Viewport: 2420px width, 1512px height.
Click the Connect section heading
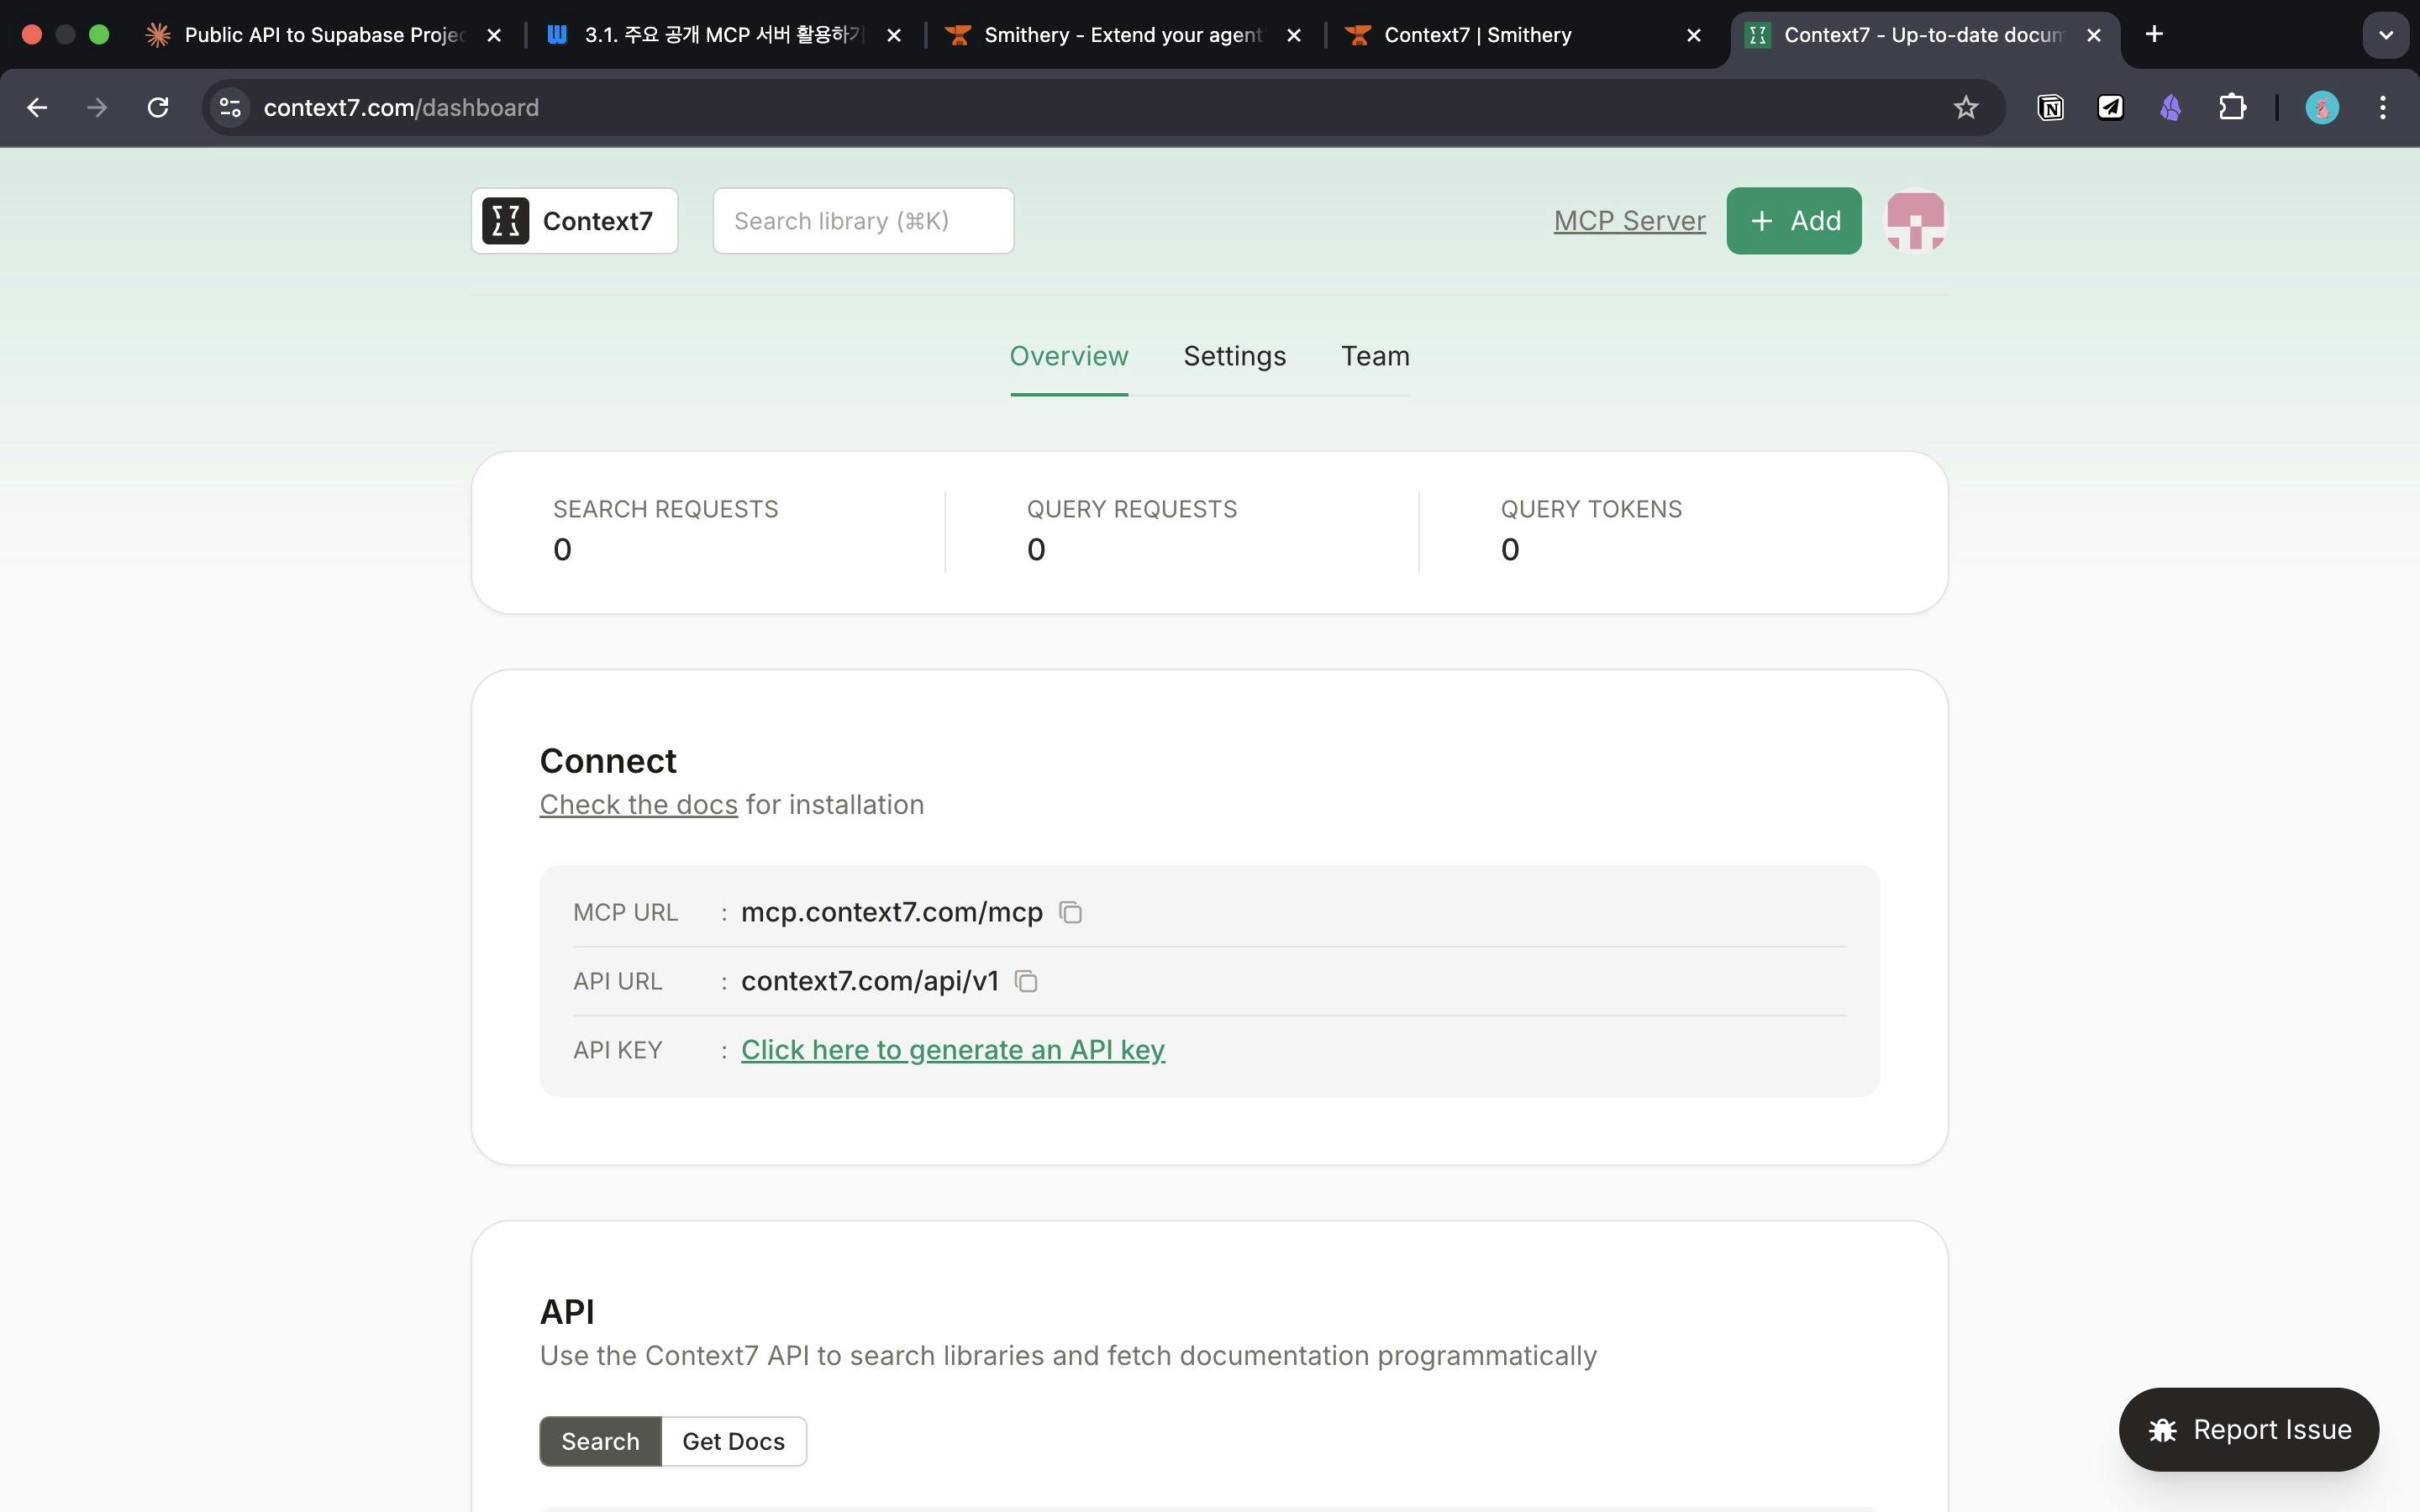(x=608, y=761)
